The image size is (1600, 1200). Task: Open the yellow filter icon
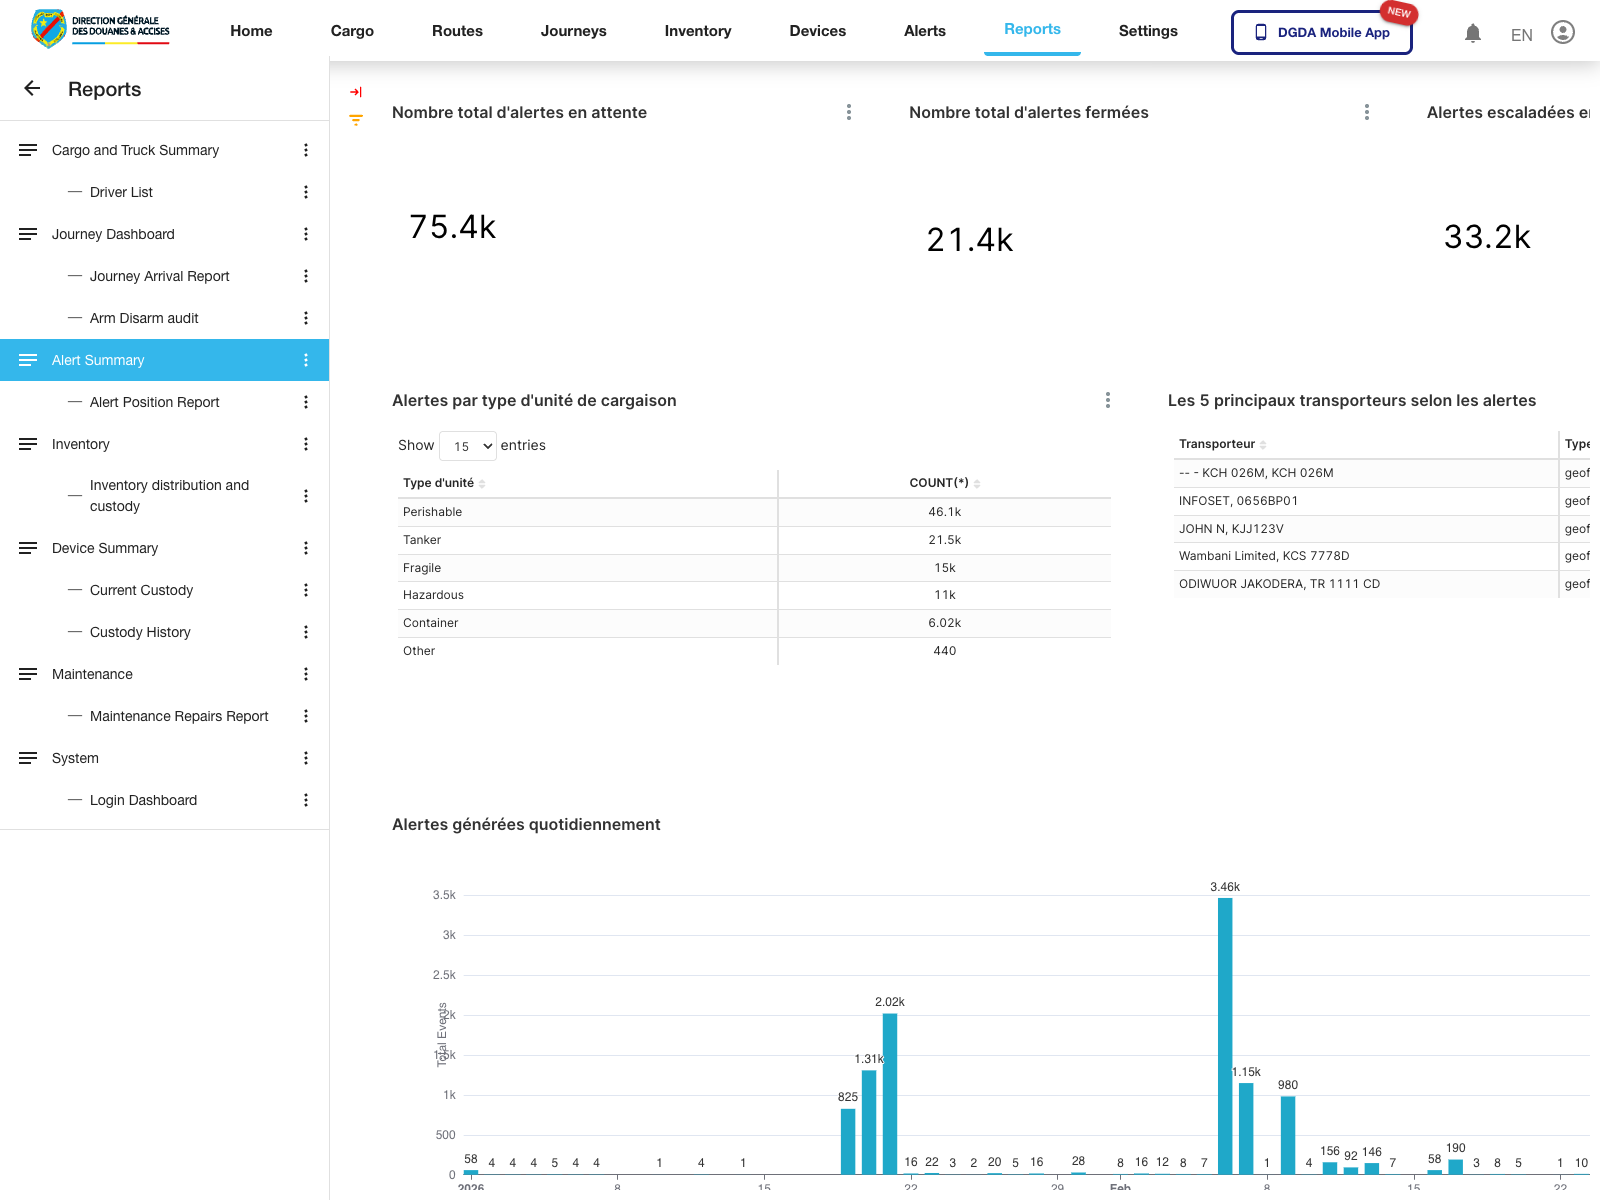tap(356, 120)
